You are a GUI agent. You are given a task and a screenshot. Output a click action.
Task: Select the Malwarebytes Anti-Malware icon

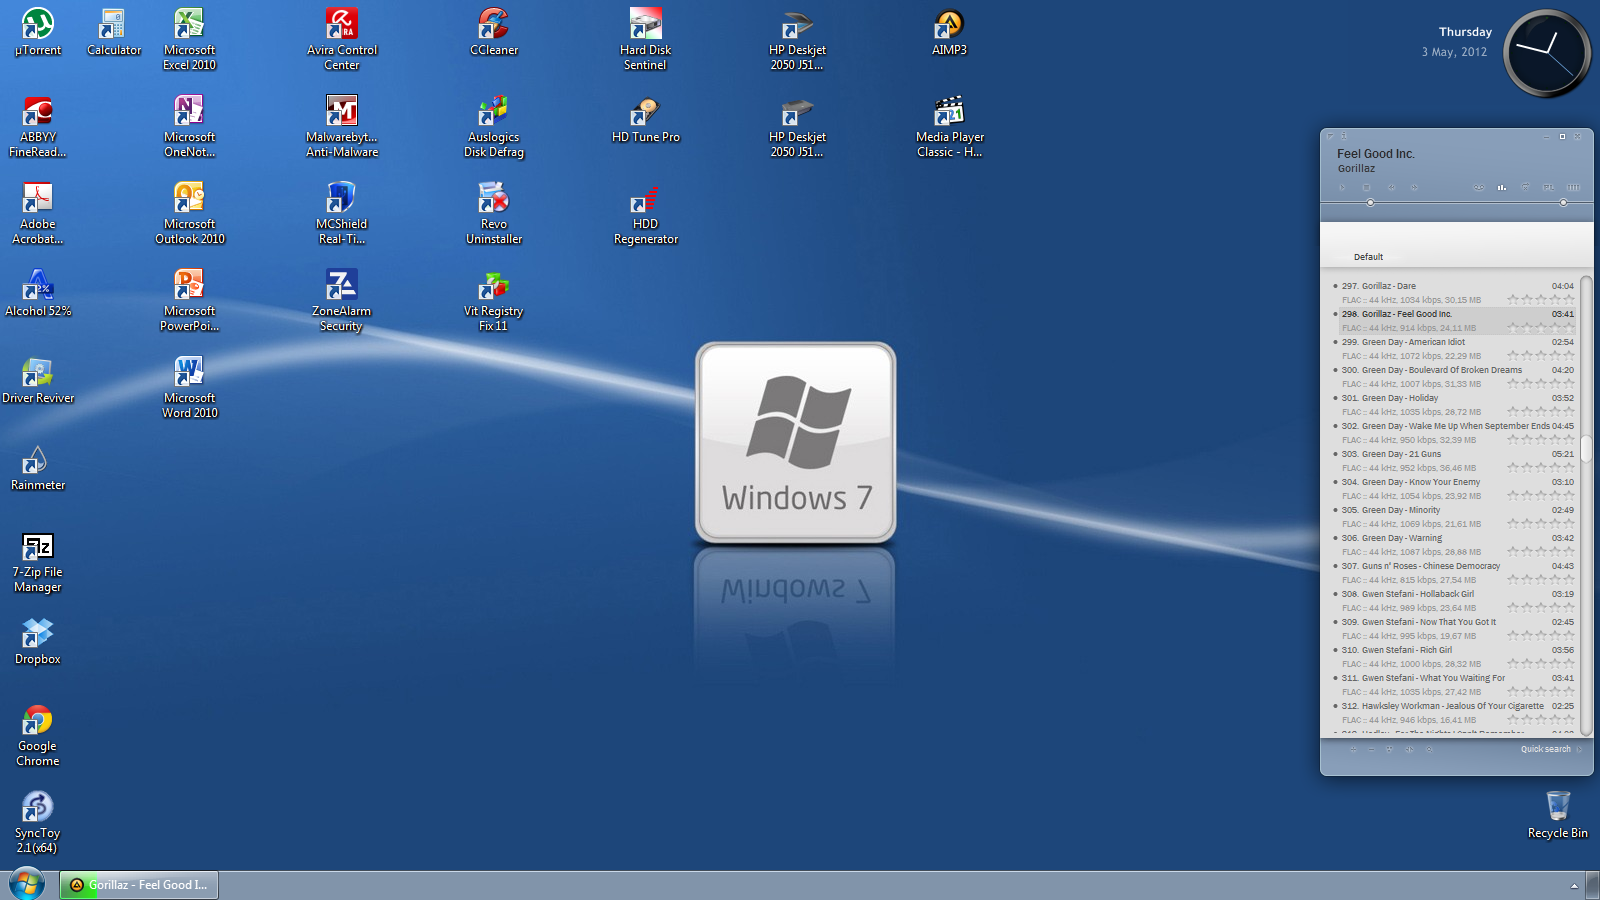tap(342, 126)
